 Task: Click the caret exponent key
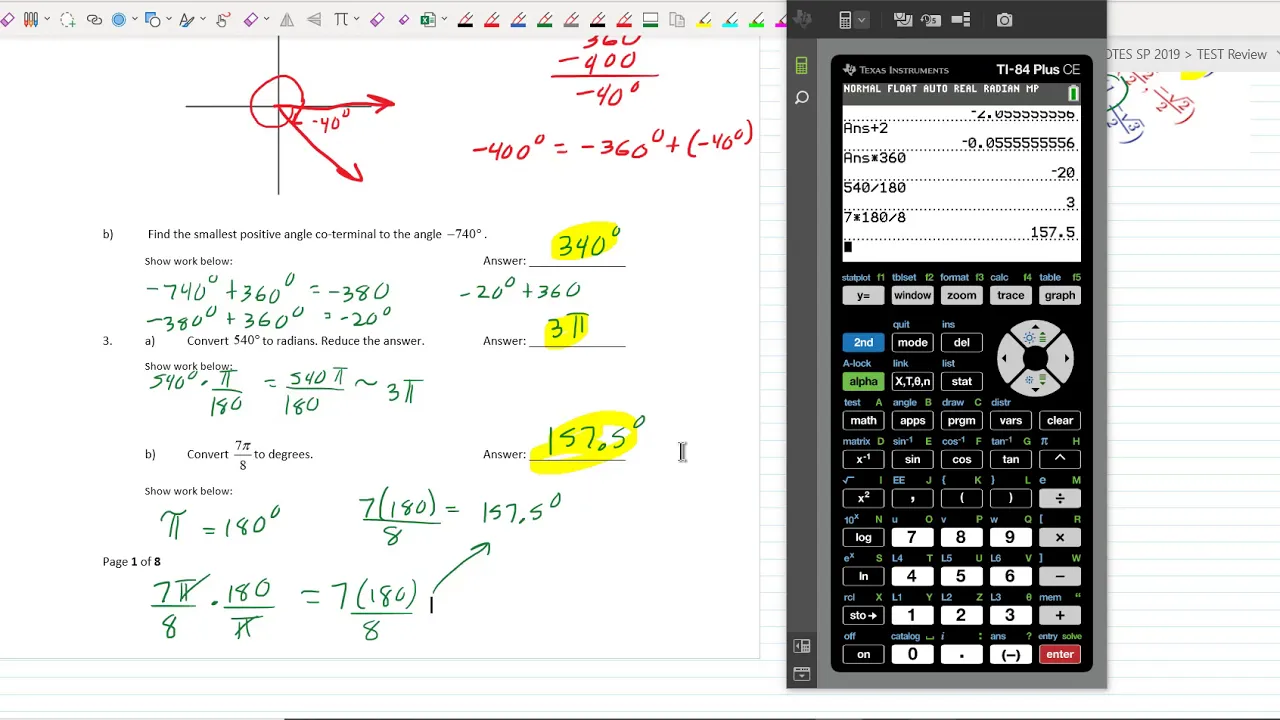[1059, 459]
